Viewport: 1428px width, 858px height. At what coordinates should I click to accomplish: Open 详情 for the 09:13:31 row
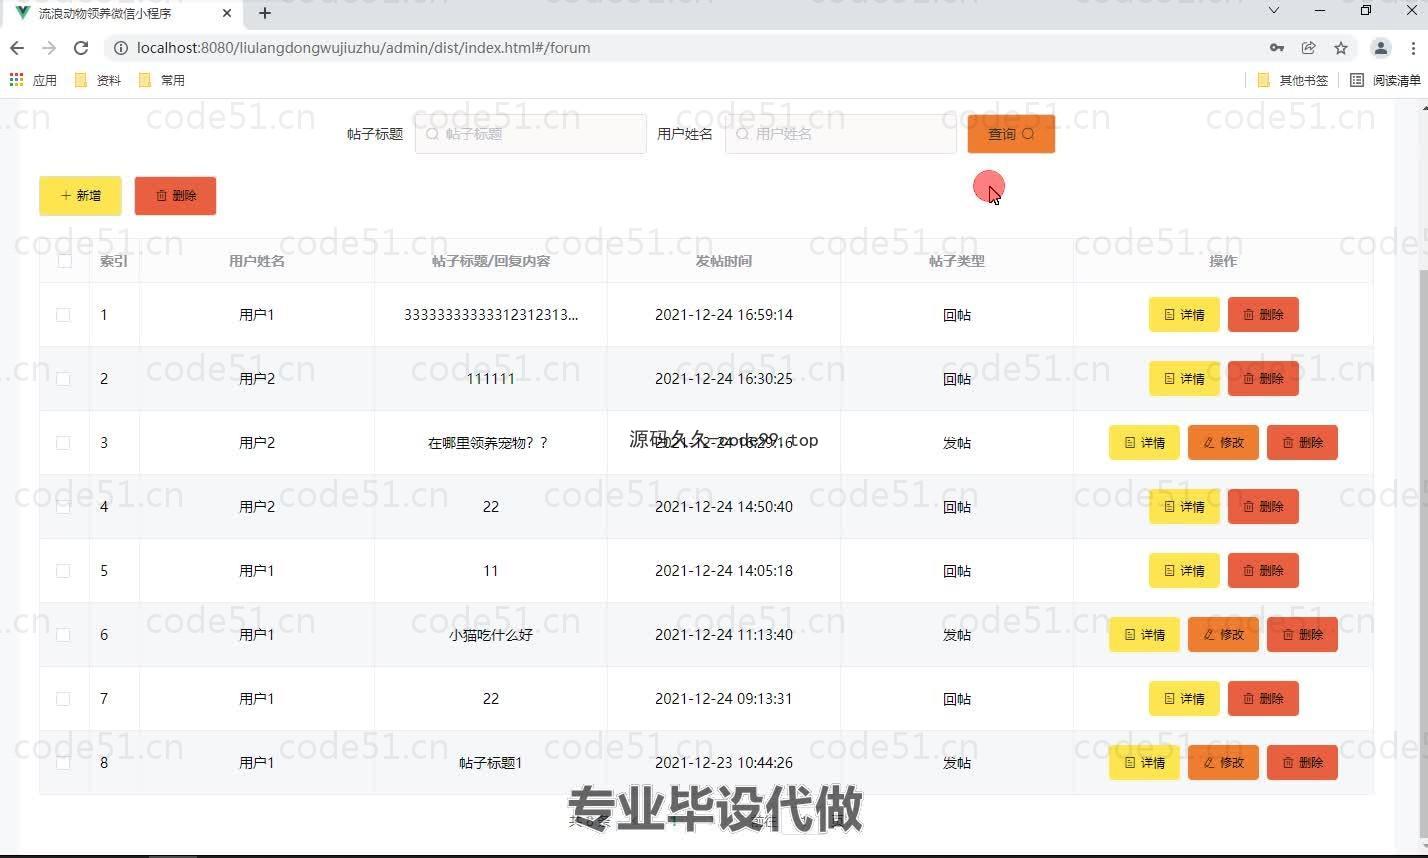1184,699
